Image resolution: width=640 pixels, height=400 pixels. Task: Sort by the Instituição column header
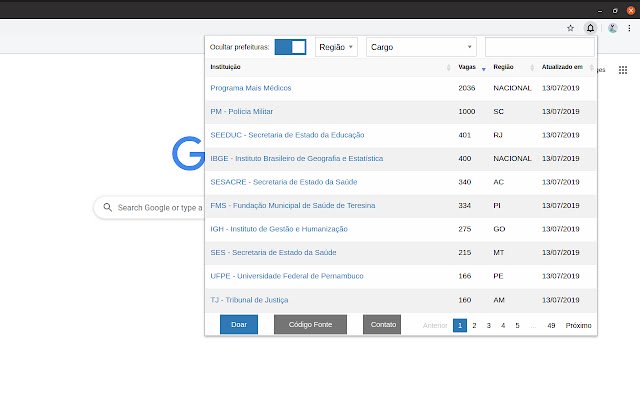coord(225,67)
